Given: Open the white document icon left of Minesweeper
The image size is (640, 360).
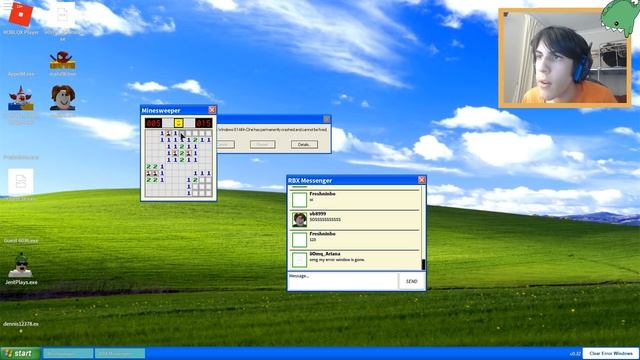Looking at the screenshot, I should (20, 182).
